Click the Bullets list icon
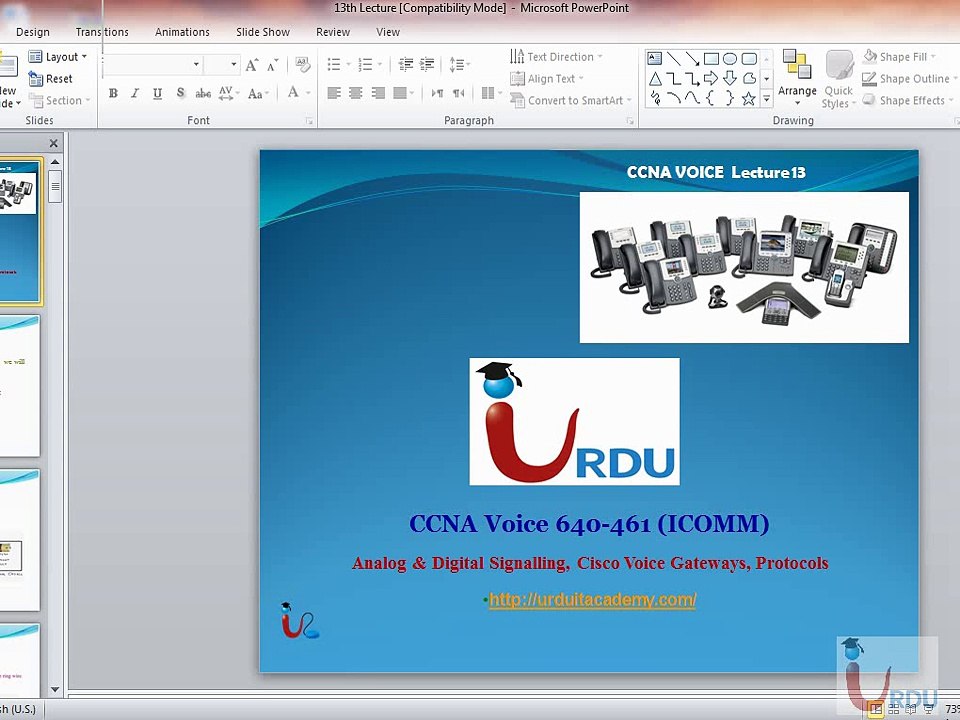The width and height of the screenshot is (960, 720). coord(334,64)
